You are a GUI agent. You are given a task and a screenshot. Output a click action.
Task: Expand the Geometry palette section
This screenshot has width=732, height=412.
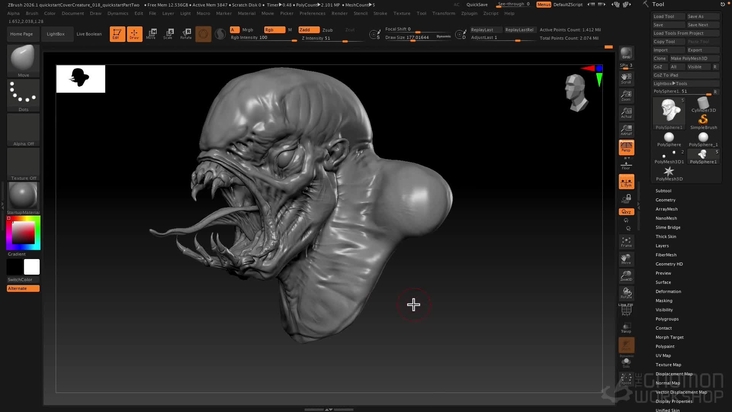(665, 200)
